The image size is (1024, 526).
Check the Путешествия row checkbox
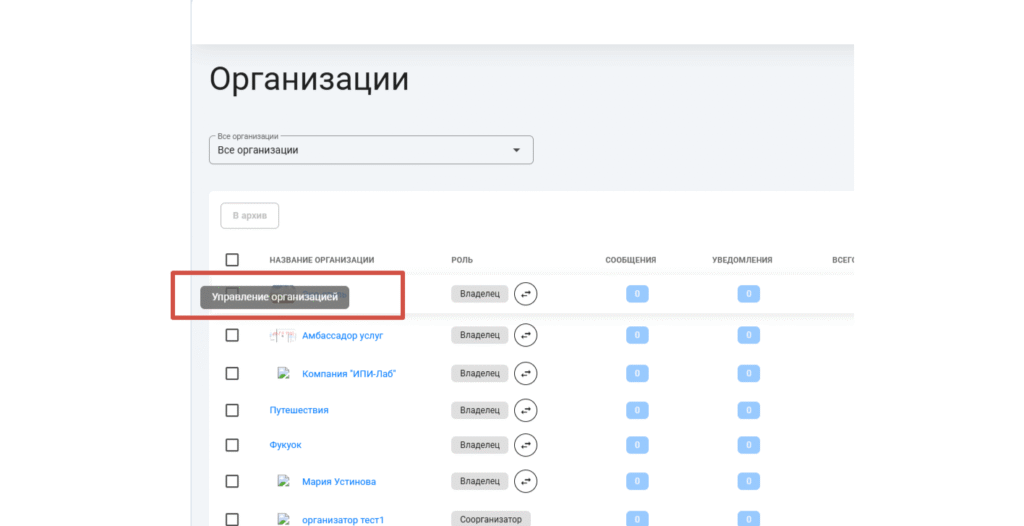232,410
